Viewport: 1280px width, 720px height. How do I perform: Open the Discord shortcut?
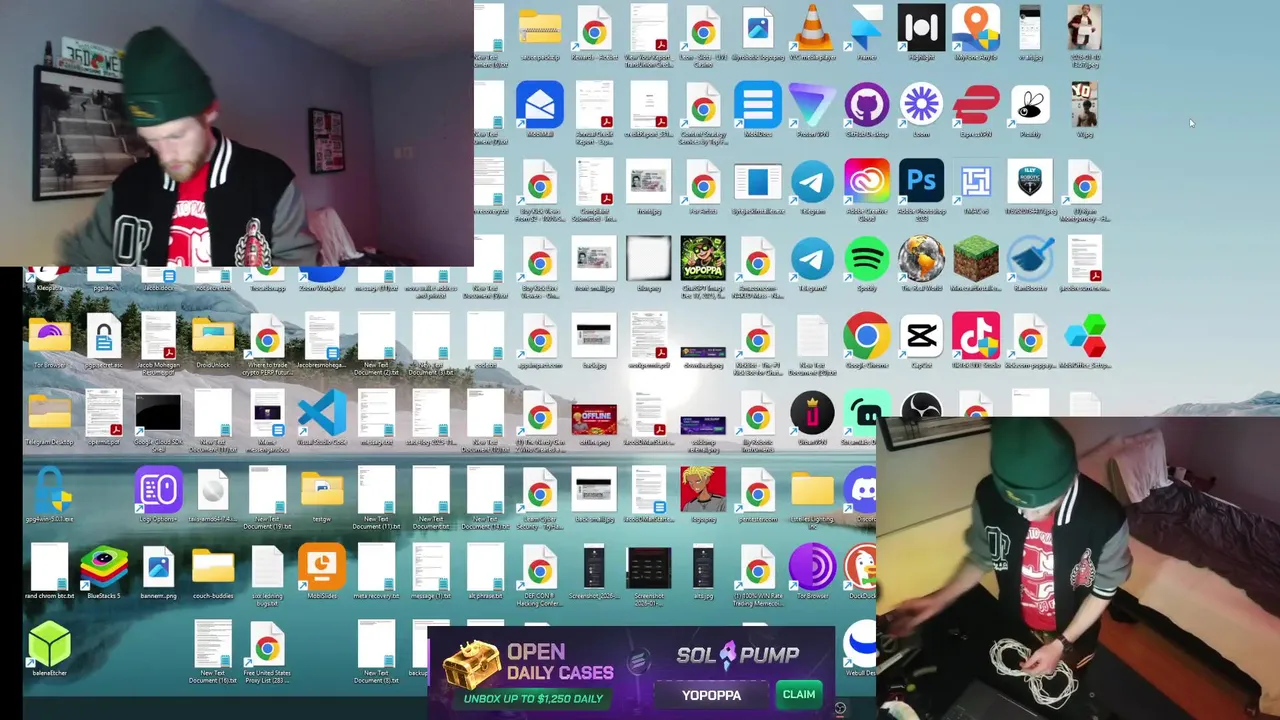pyautogui.click(x=862, y=492)
